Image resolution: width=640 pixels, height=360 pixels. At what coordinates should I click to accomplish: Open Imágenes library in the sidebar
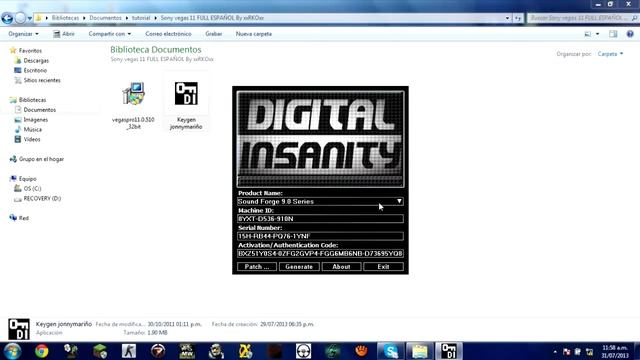31,120
